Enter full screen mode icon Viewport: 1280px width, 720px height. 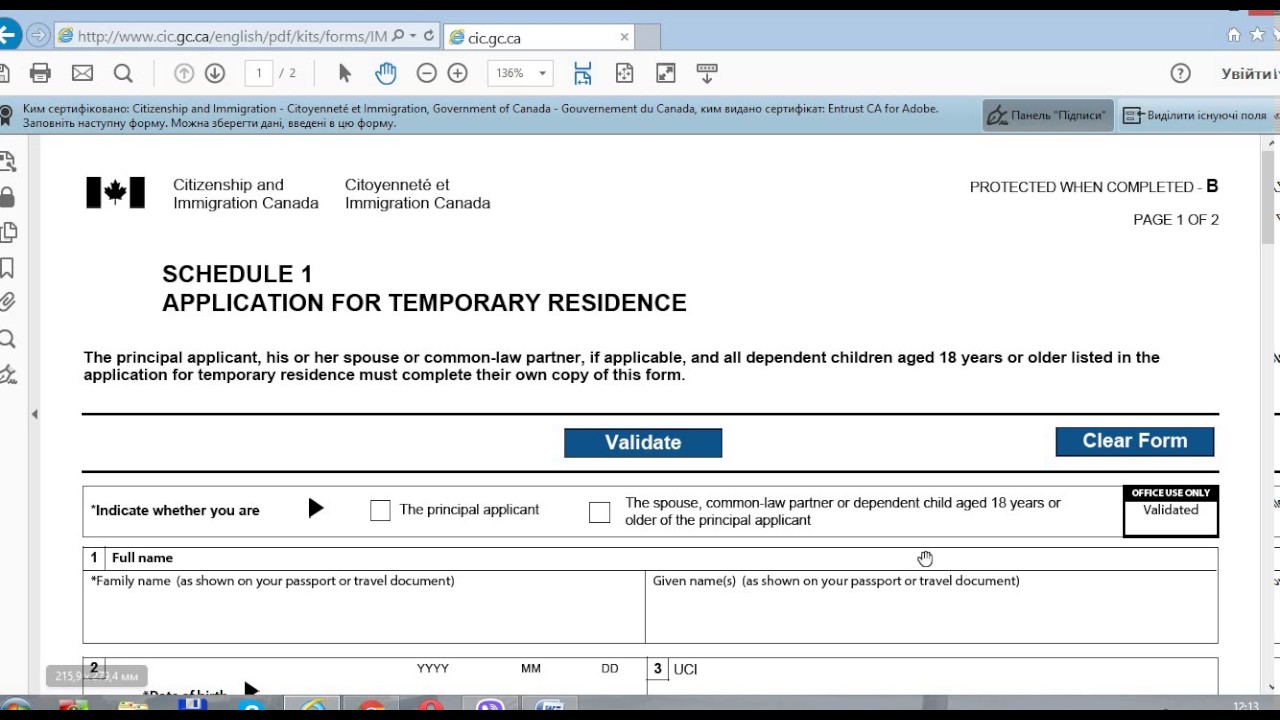666,73
